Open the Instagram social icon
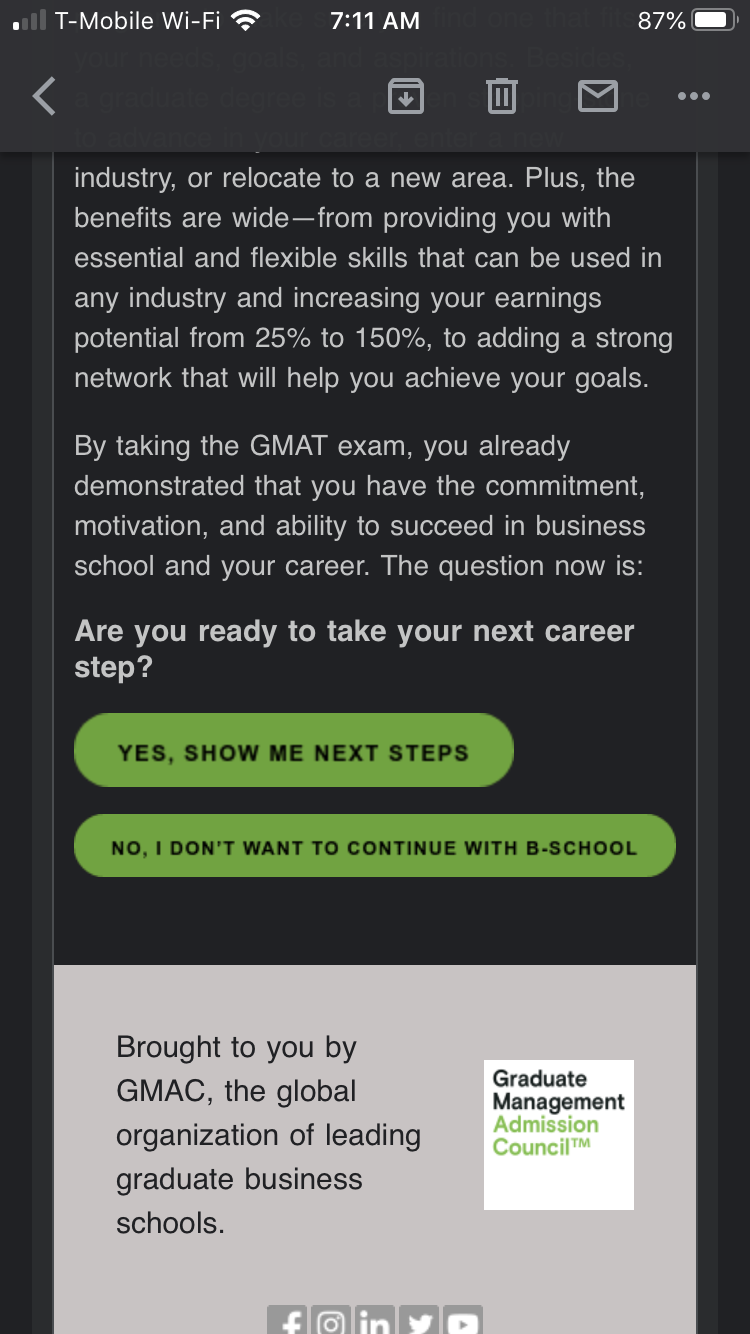Screen dimensions: 750x1334 click(331, 1322)
